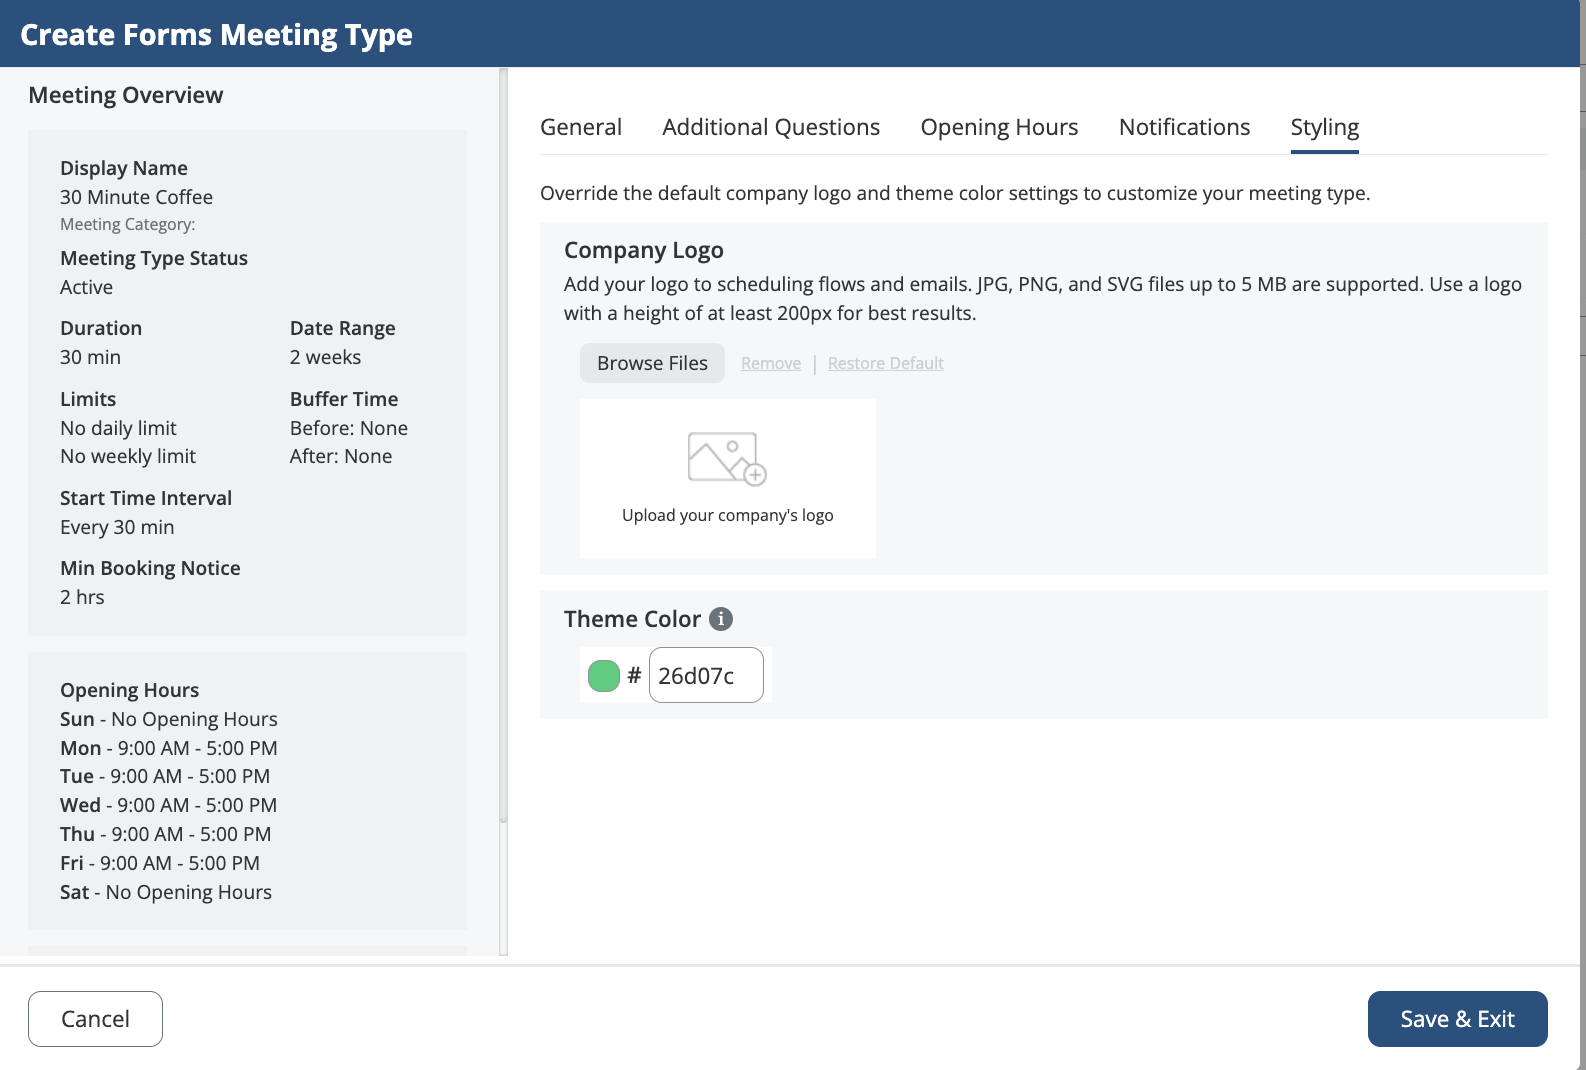Click the Theme Color info icon
This screenshot has width=1586, height=1070.
point(721,619)
